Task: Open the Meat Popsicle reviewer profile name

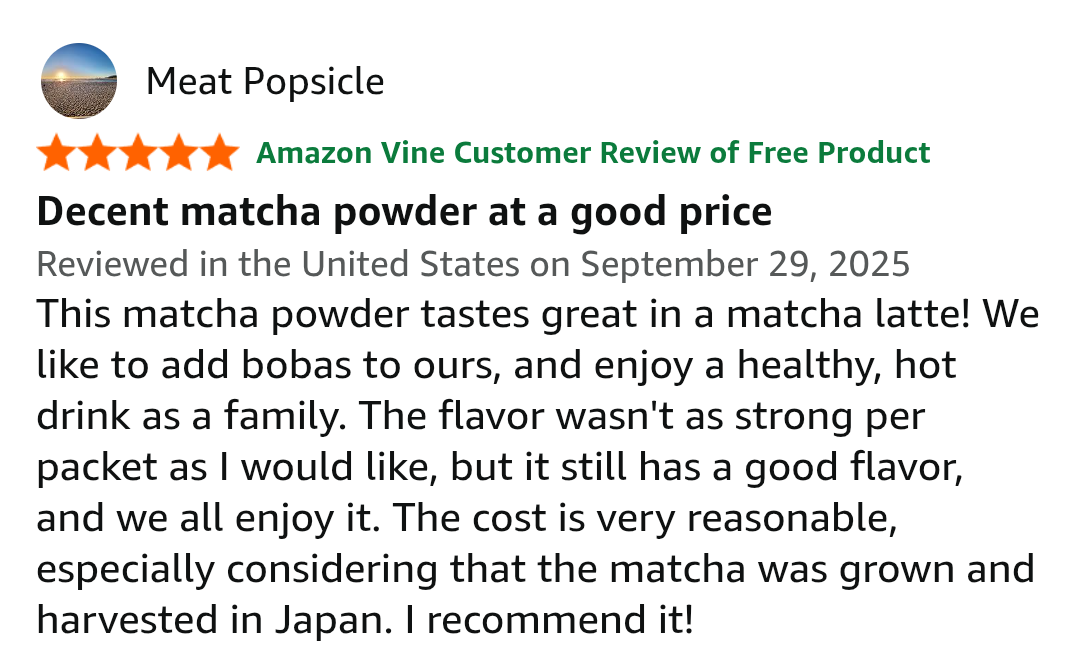Action: (265, 81)
